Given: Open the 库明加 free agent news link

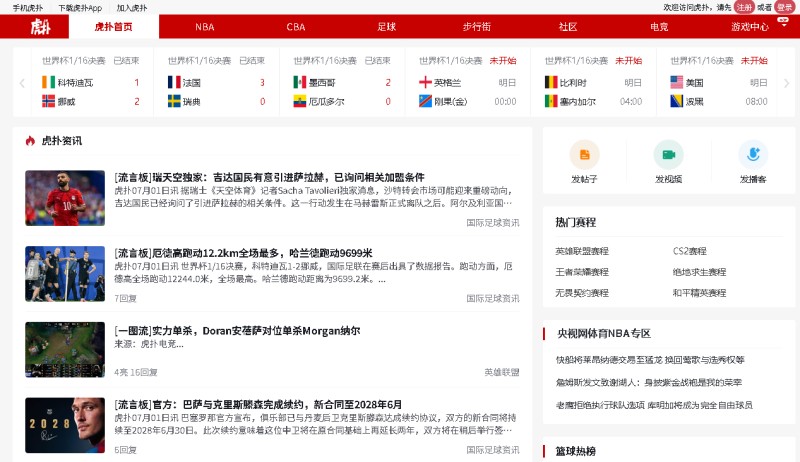Looking at the screenshot, I should click(654, 405).
